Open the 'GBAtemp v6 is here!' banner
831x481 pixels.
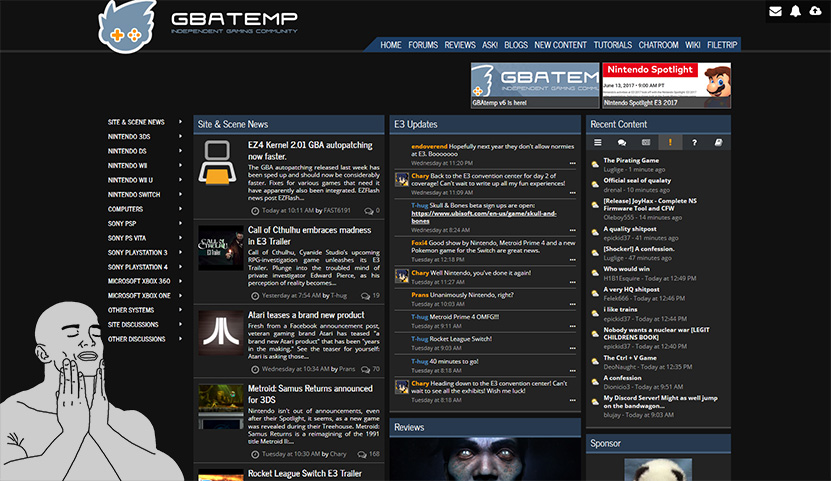[535, 85]
